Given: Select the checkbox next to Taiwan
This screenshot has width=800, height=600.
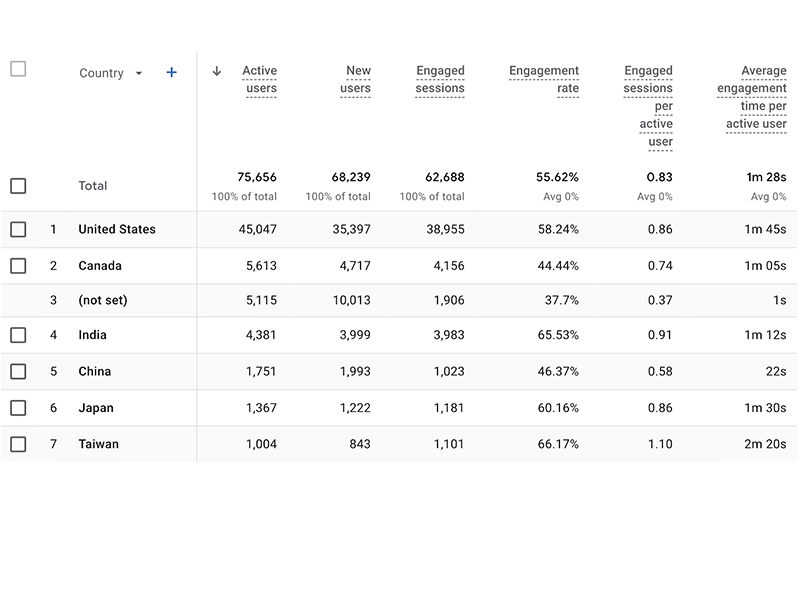Looking at the screenshot, I should pos(18,444).
